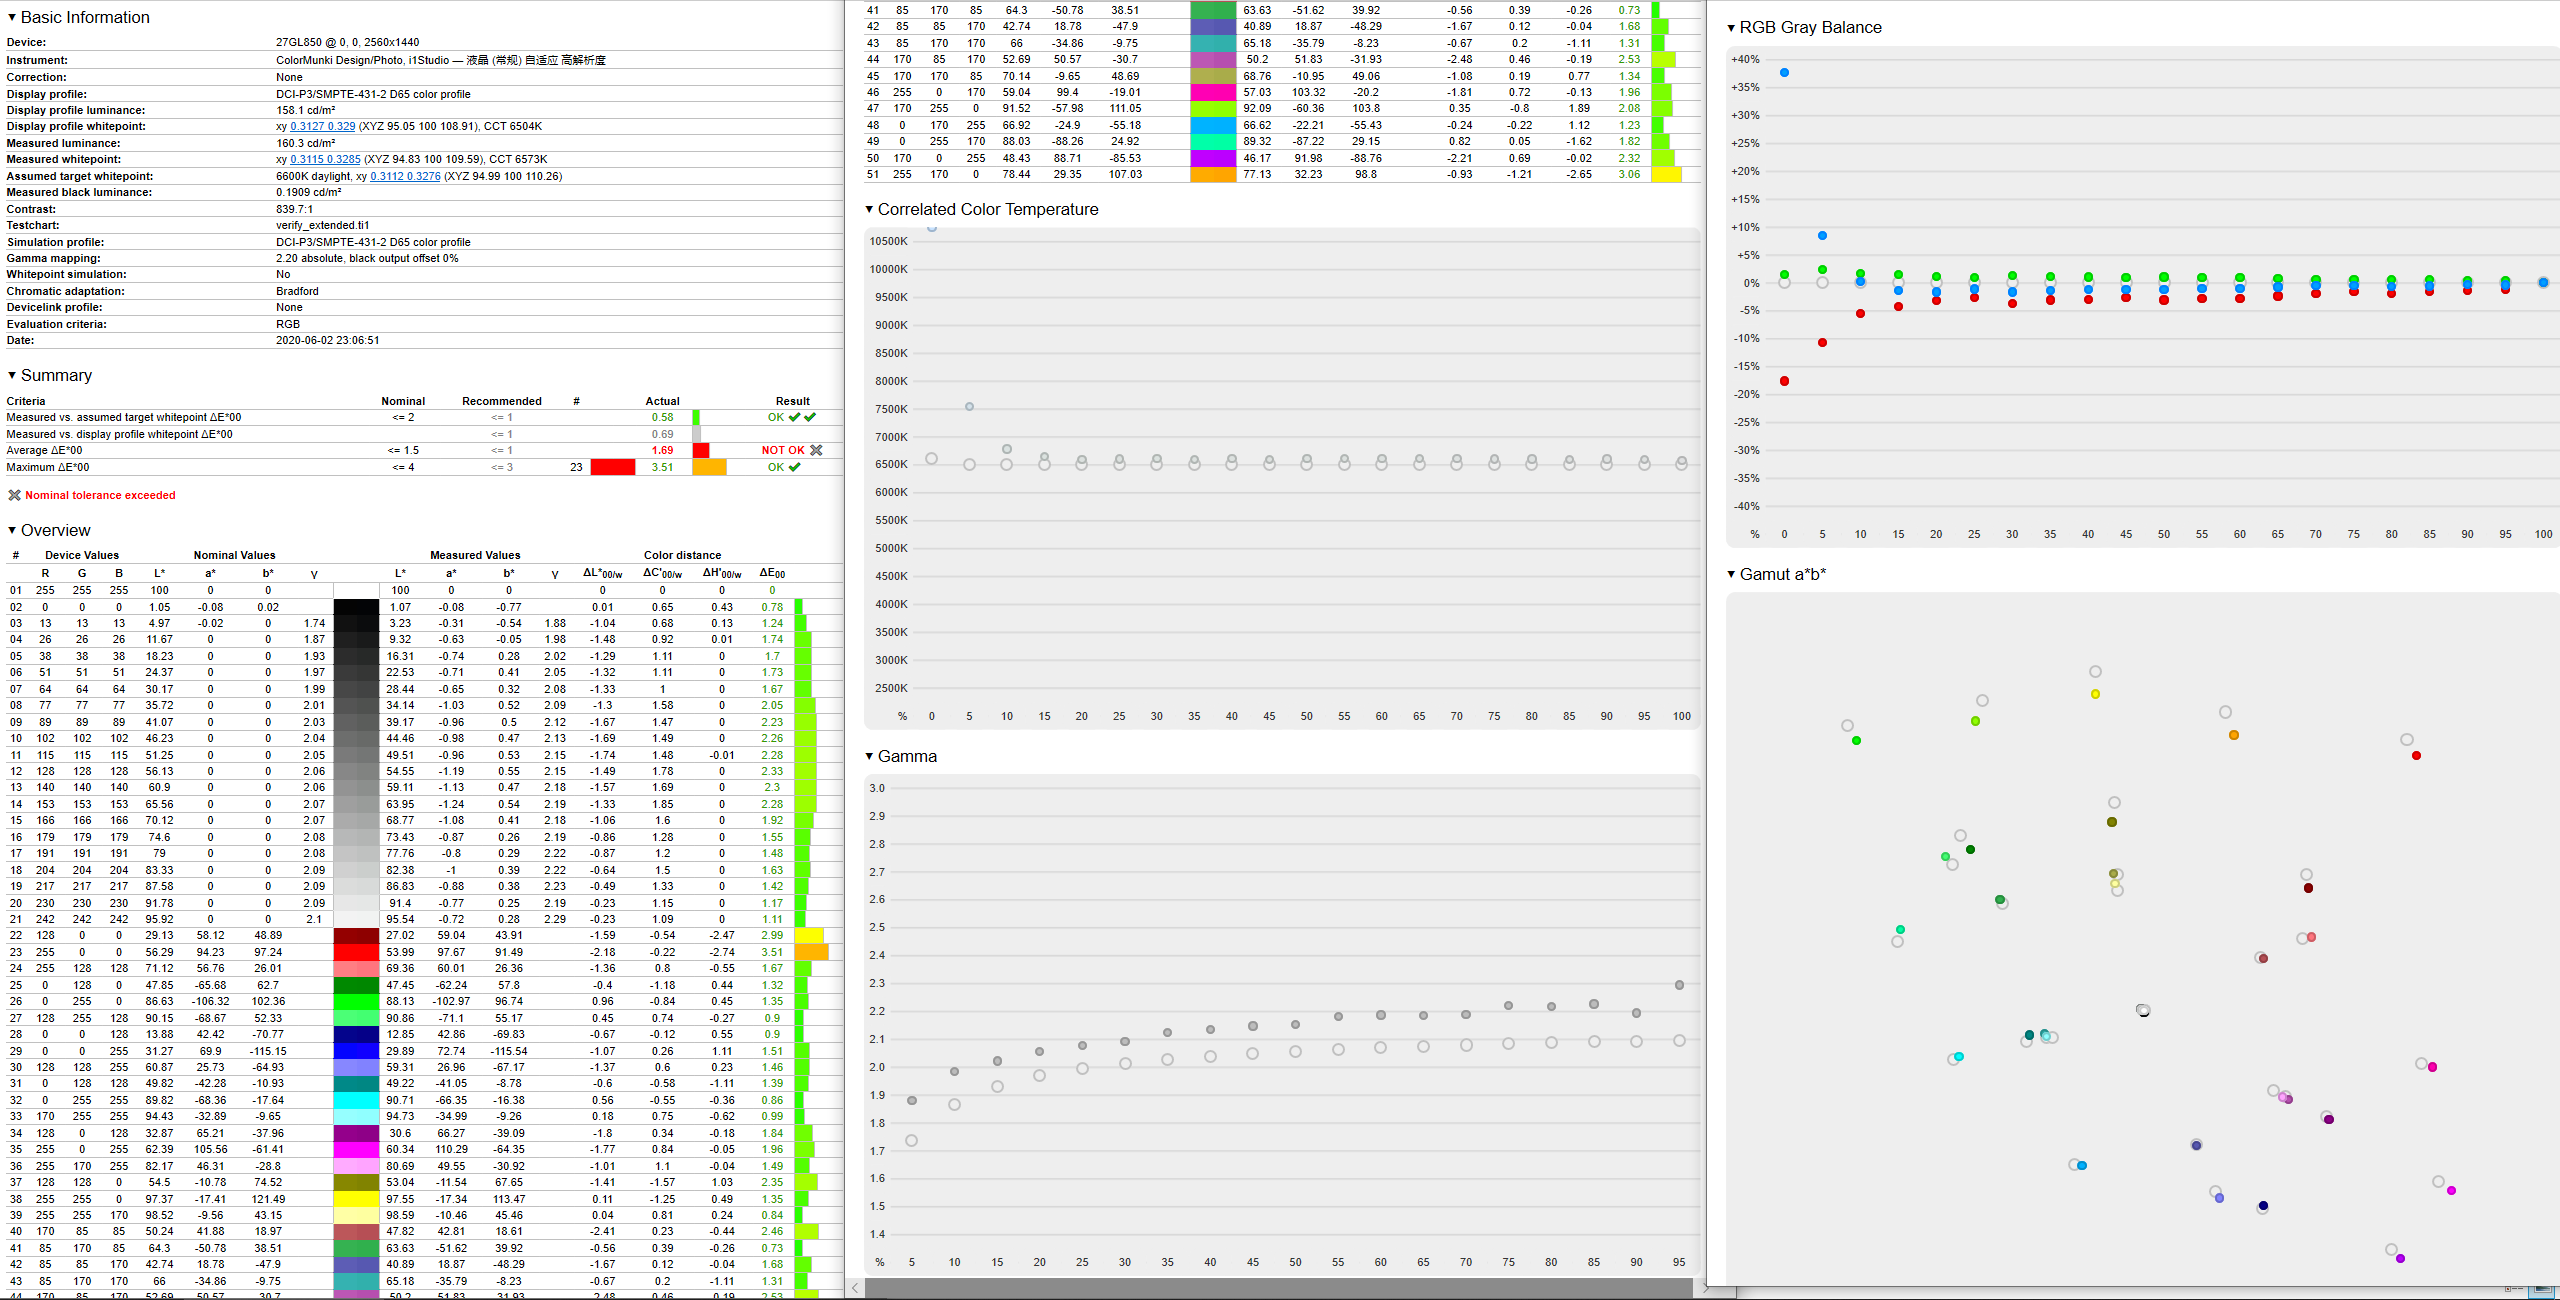2560x1300 pixels.
Task: Click the 10500K axis label
Action: (x=888, y=241)
